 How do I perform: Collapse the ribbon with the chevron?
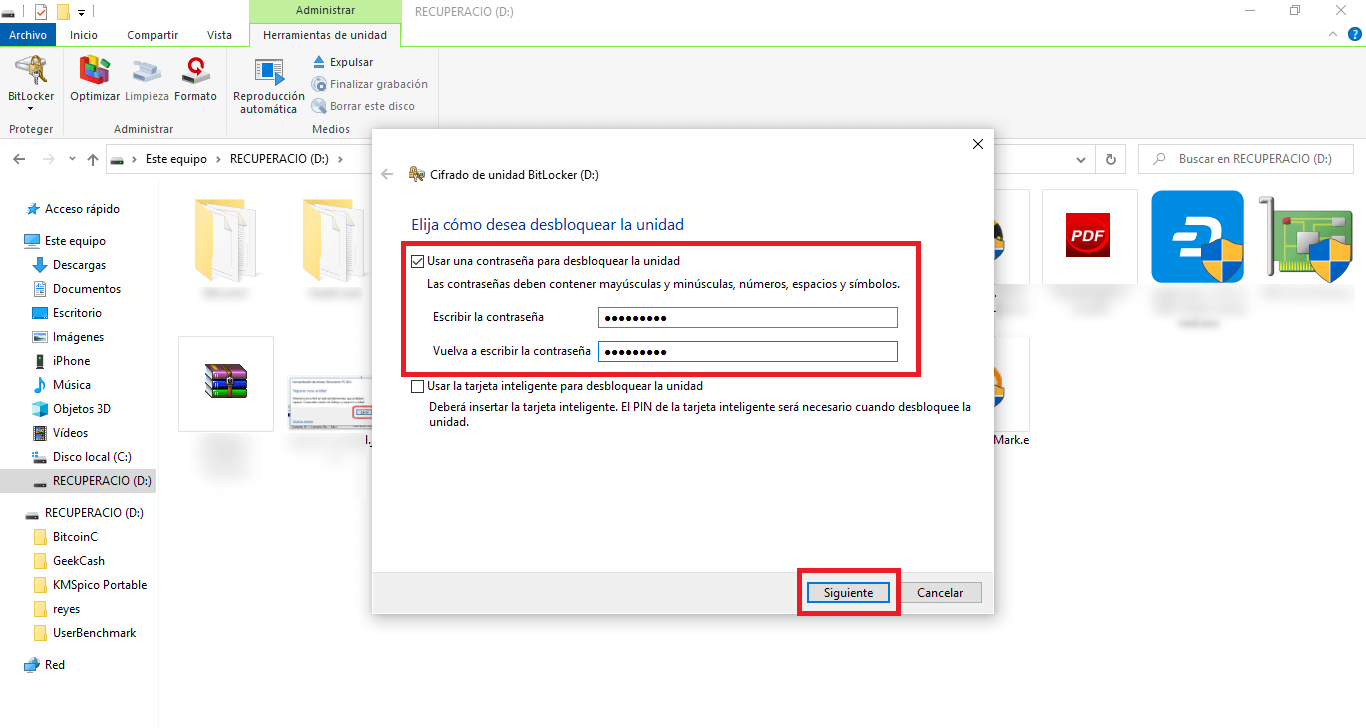1333,34
